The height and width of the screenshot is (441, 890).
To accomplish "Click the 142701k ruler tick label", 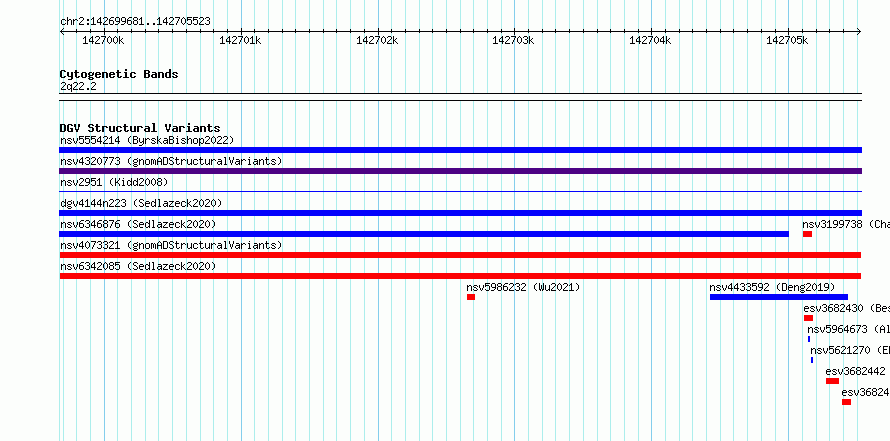I will [x=240, y=40].
